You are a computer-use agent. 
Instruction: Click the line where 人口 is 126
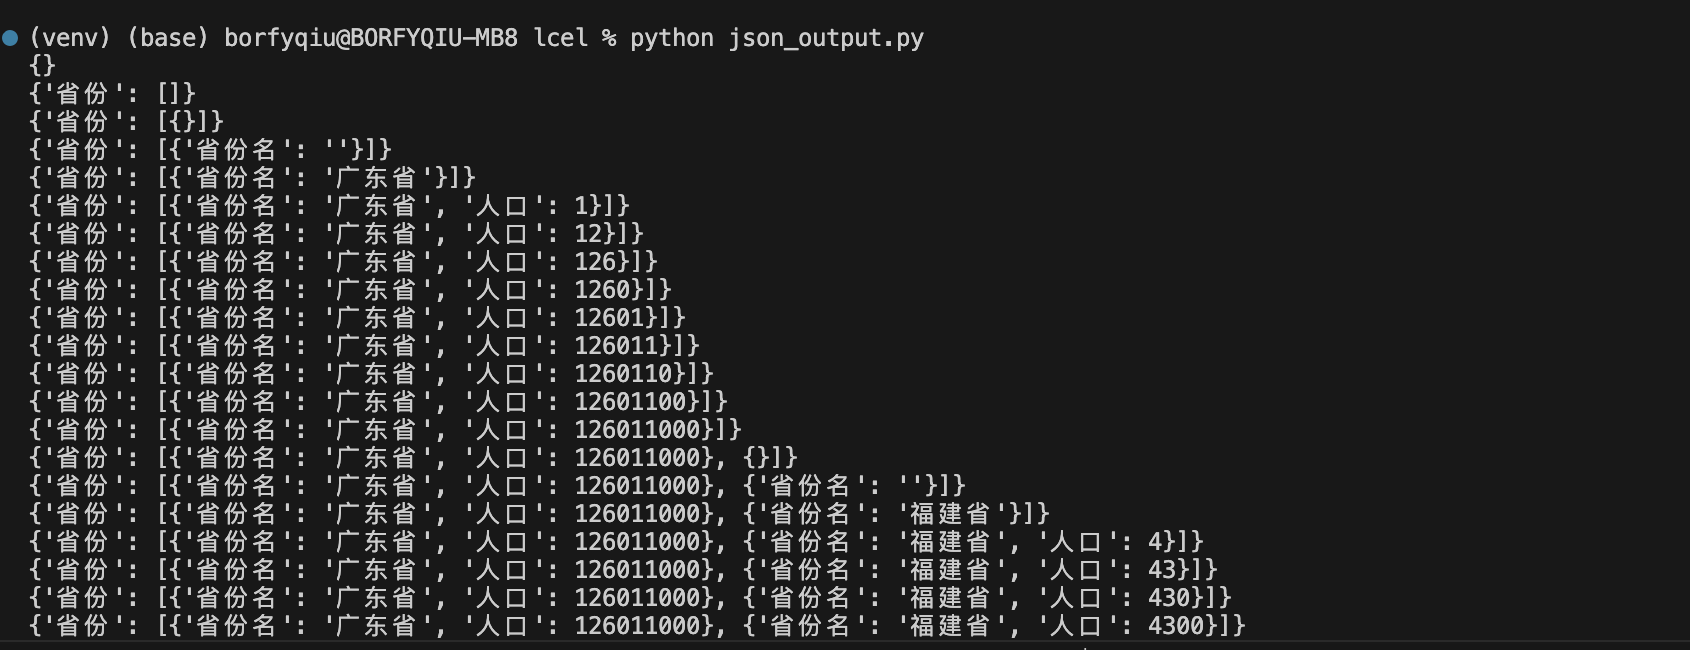pyautogui.click(x=343, y=261)
